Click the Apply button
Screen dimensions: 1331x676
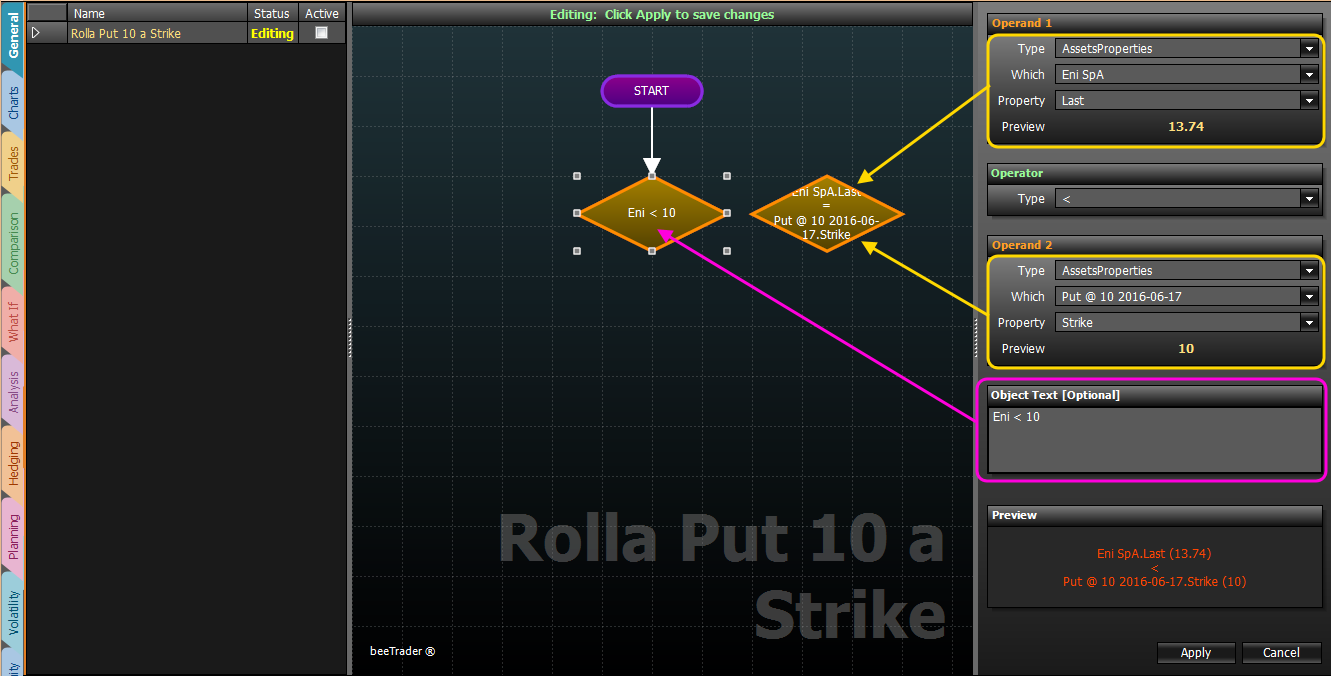(1195, 653)
